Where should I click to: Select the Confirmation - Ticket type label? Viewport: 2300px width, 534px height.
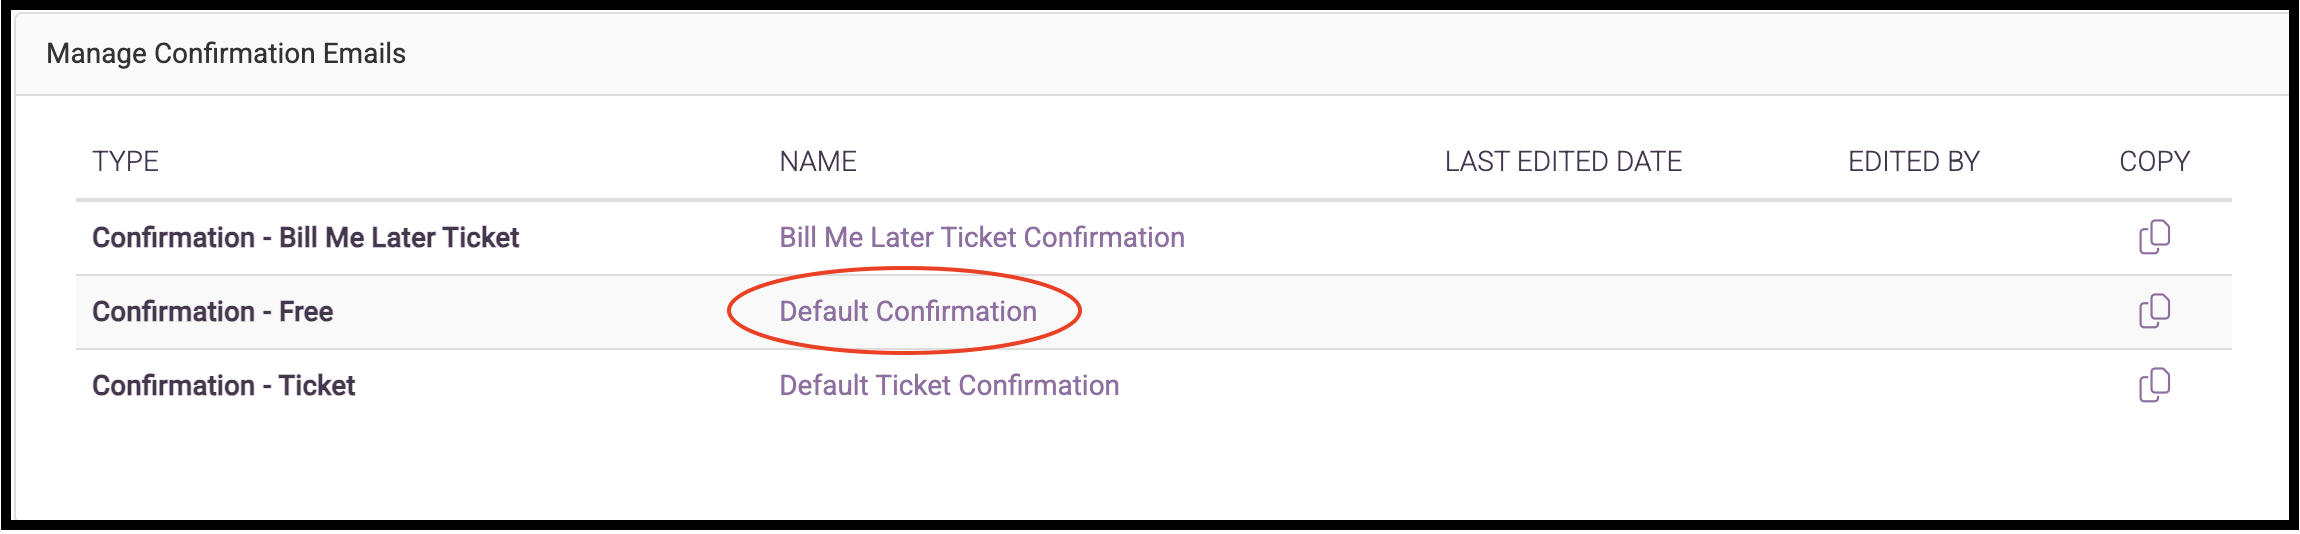[x=224, y=386]
